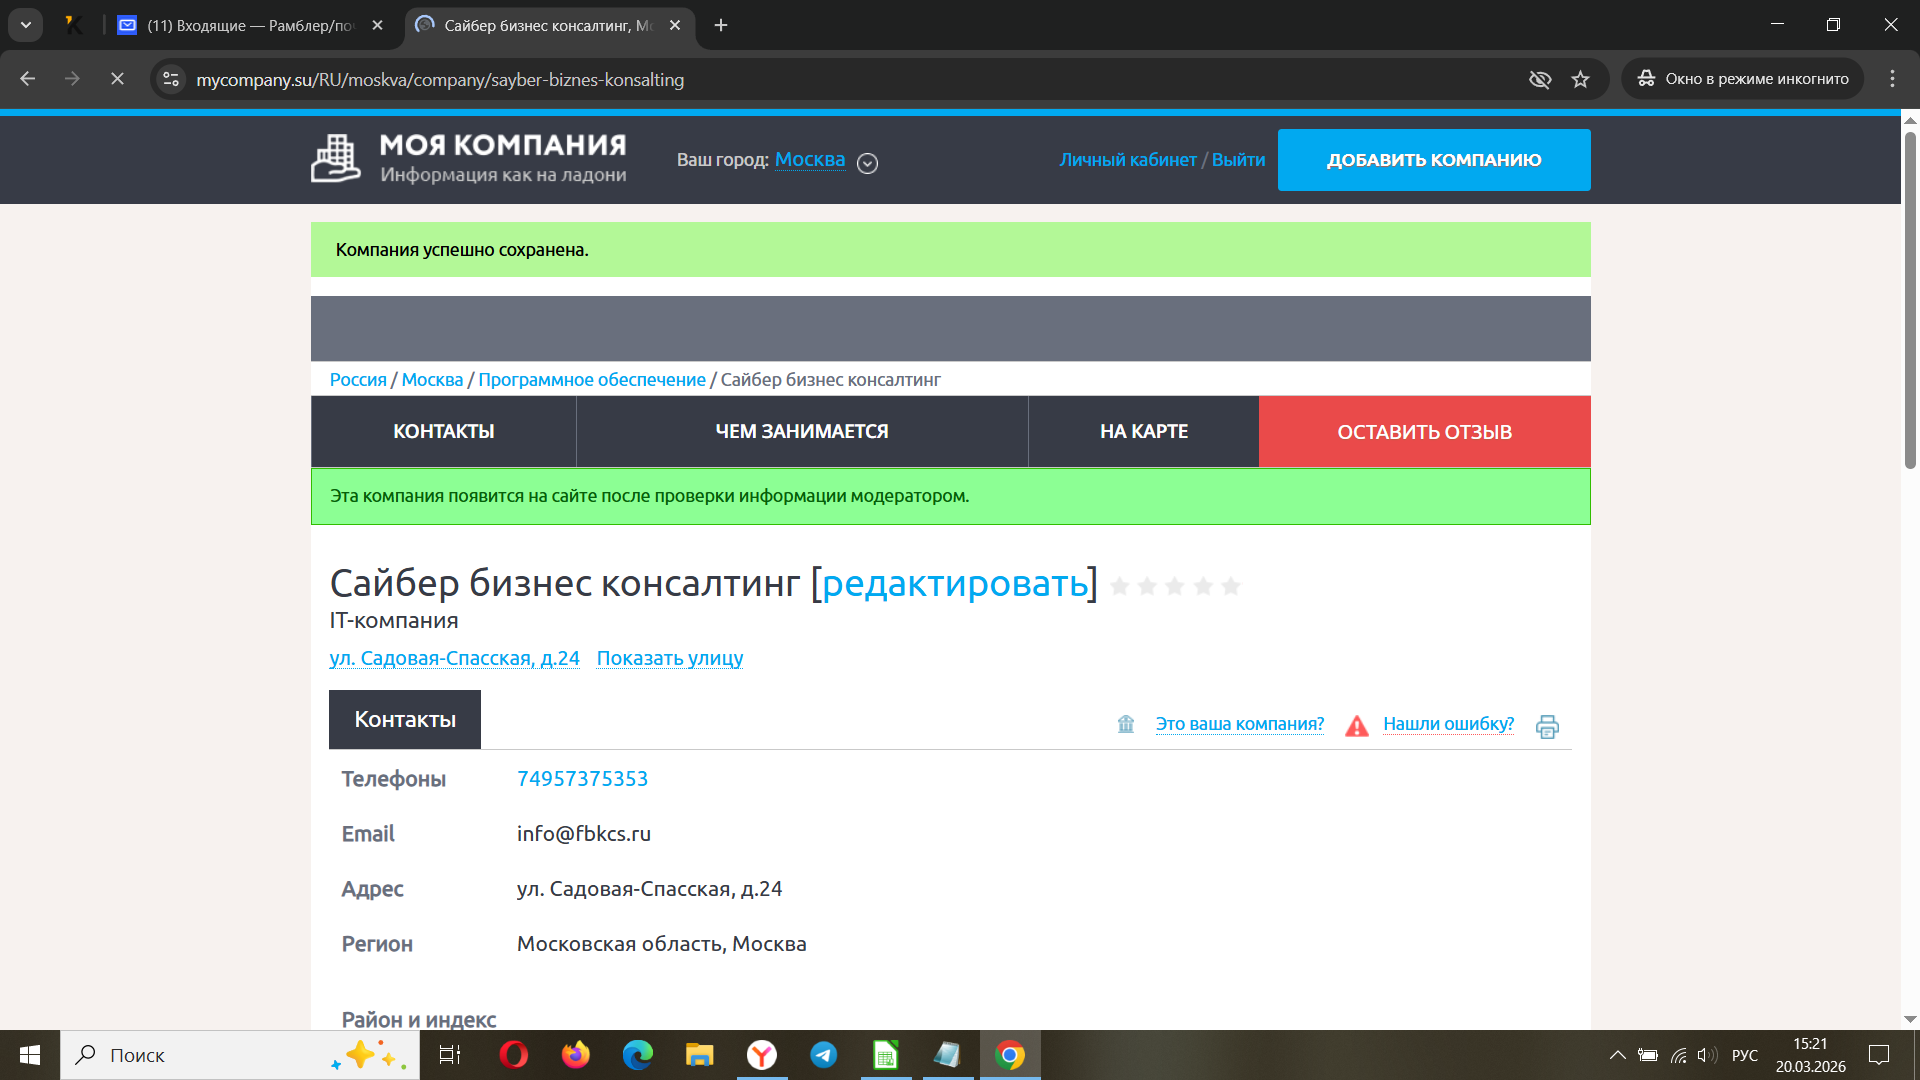Bookmark page with star icon in address bar
The width and height of the screenshot is (1920, 1080).
click(x=1580, y=80)
